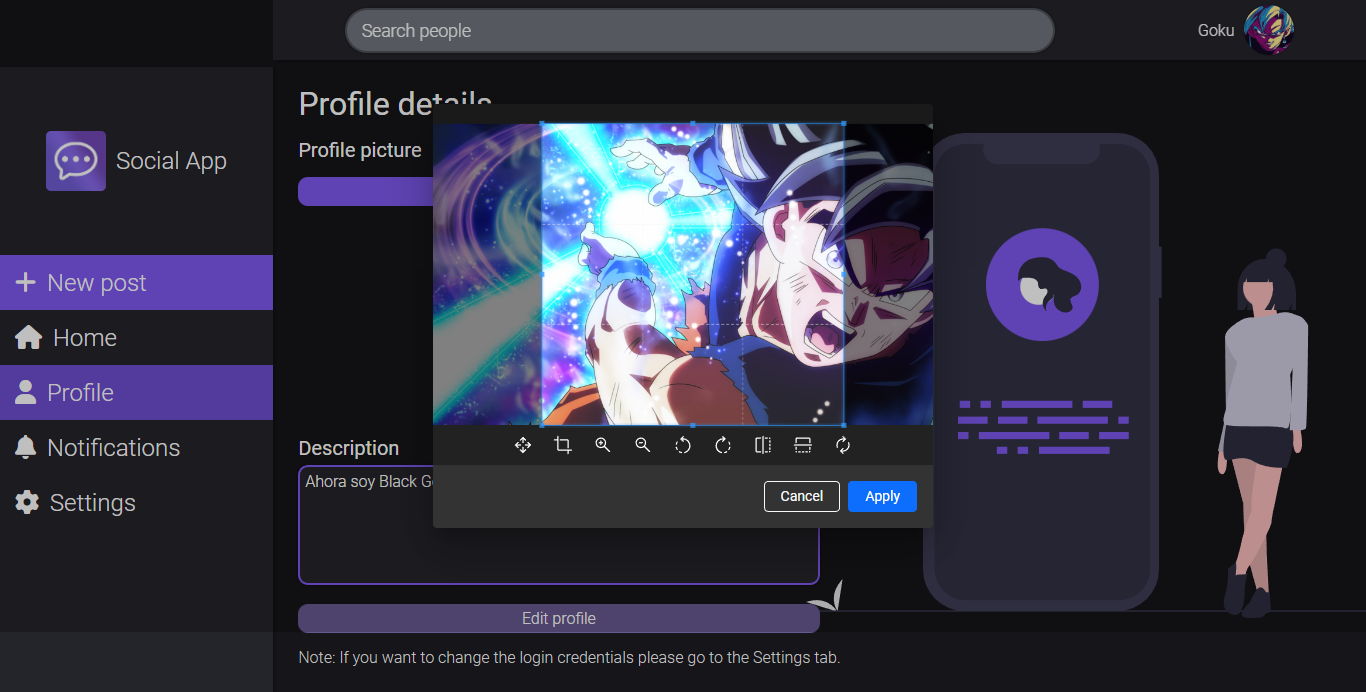1366x692 pixels.
Task: Click Goku's avatar in the header
Action: 1269,30
